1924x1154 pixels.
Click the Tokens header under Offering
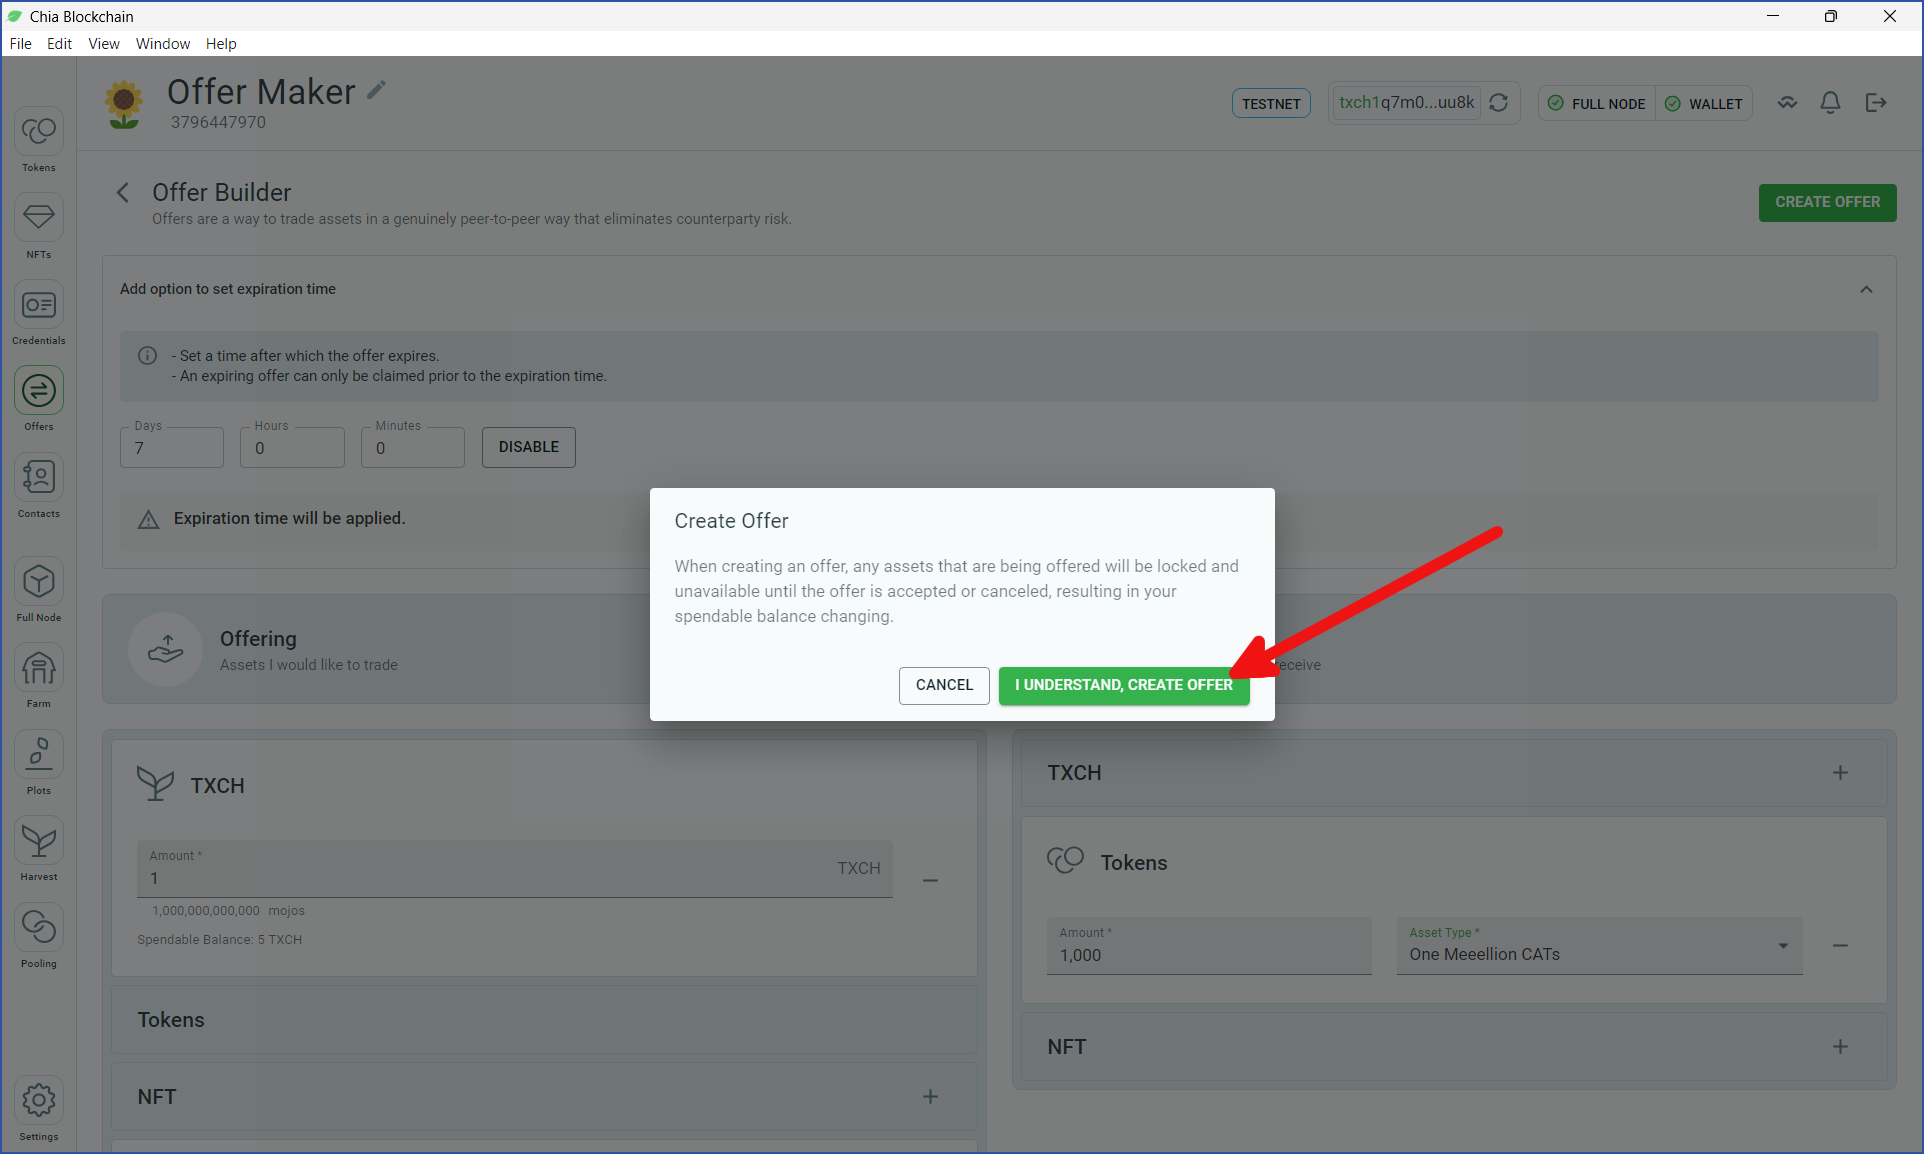coord(171,1020)
